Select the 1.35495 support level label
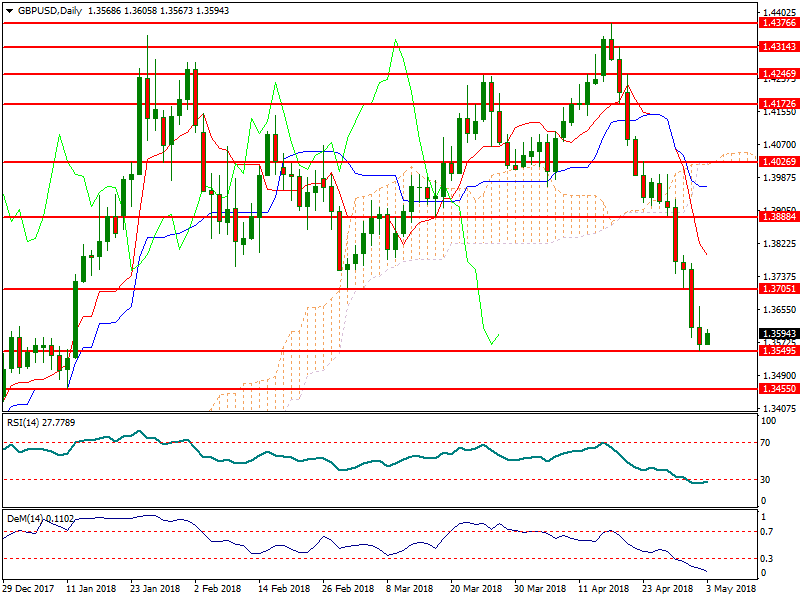Image resolution: width=800 pixels, height=600 pixels. [x=778, y=351]
